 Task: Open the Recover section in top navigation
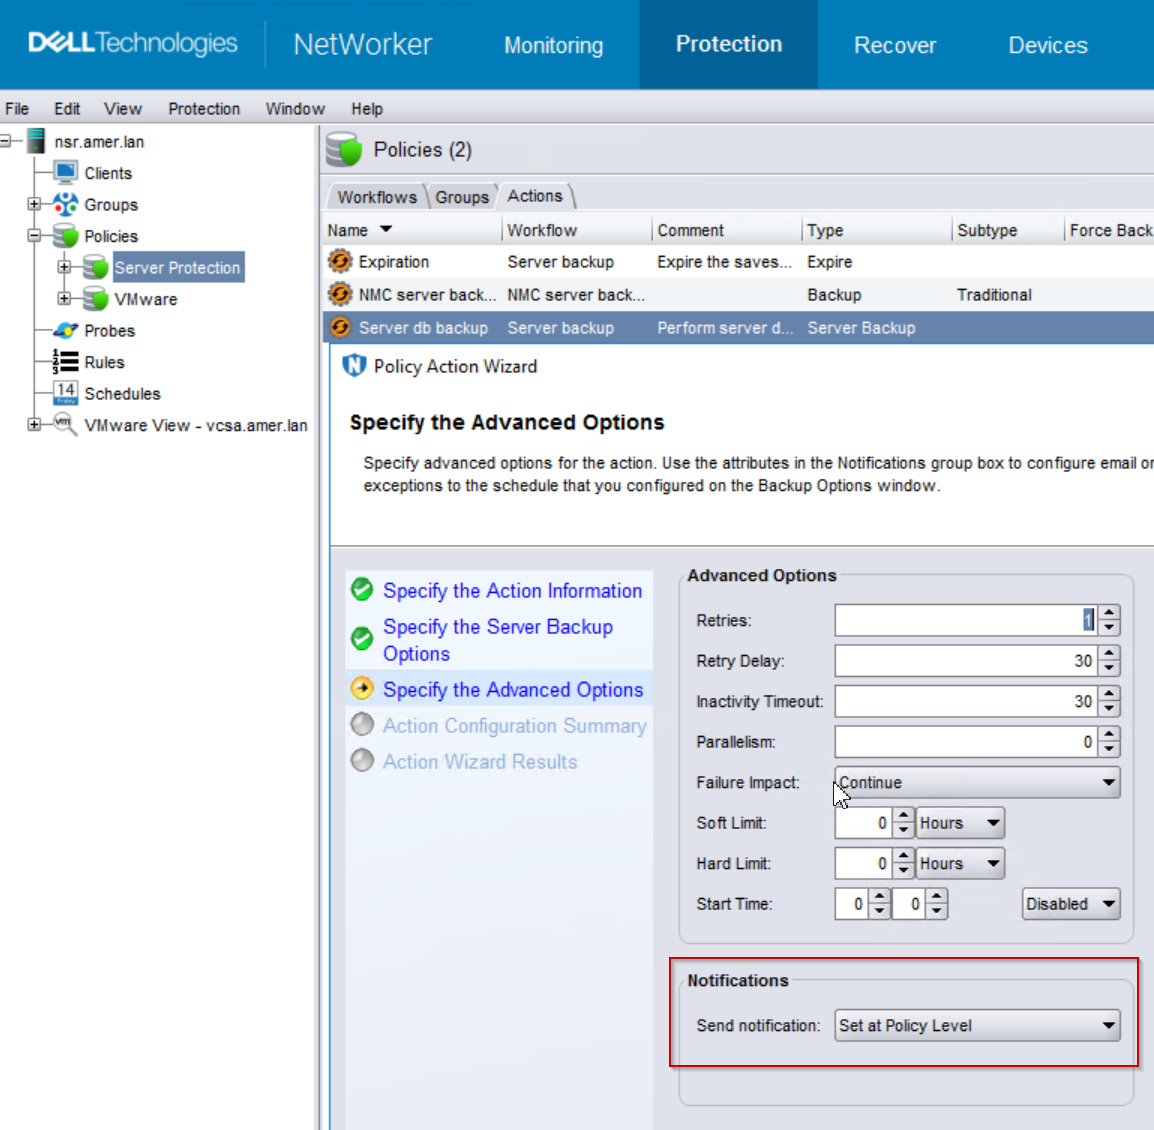click(x=894, y=45)
